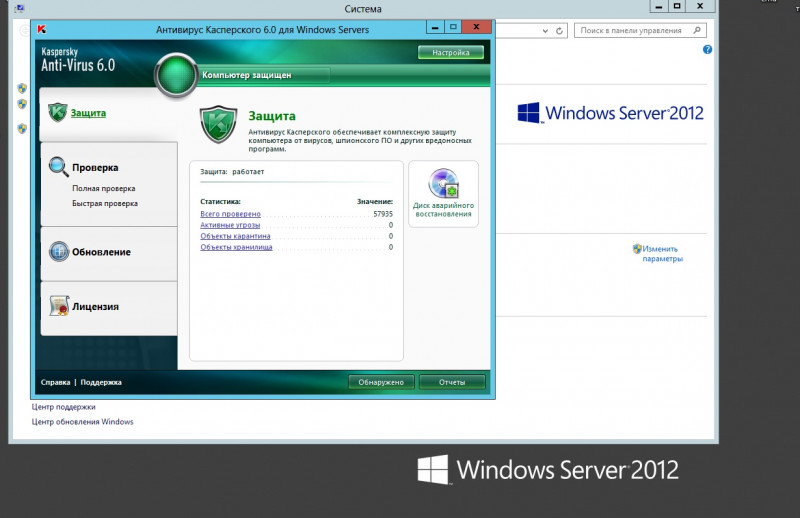800x518 pixels.
Task: Open the Проверка section
Action: 95,167
